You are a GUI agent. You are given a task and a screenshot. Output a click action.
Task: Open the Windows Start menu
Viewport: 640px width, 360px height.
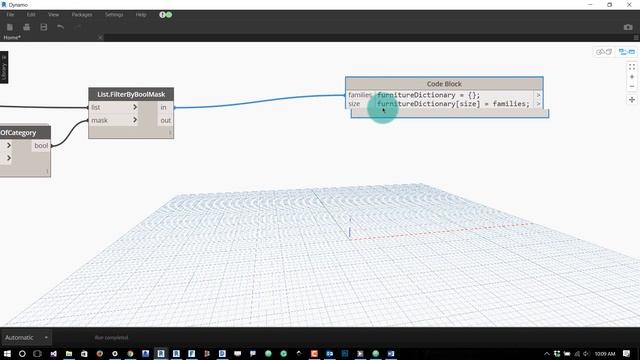click(x=7, y=353)
